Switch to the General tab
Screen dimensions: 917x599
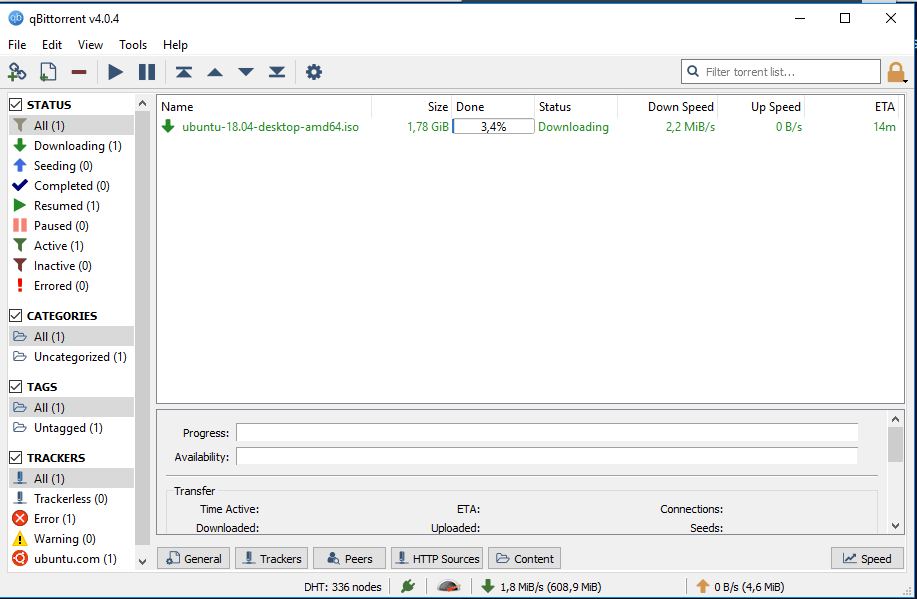[x=194, y=559]
